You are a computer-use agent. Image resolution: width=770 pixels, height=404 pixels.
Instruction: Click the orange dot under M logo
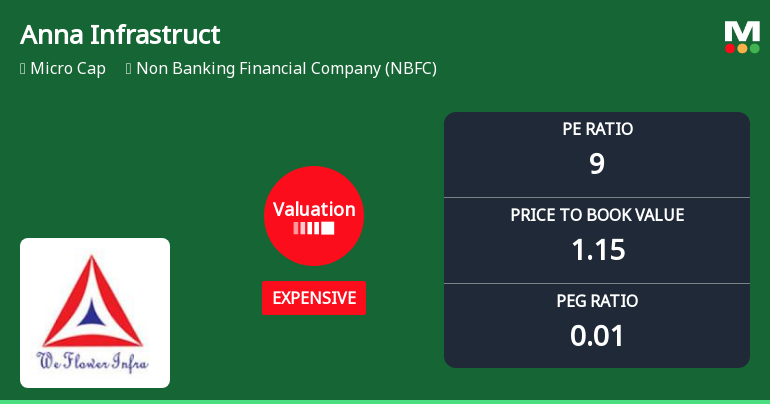click(x=742, y=48)
